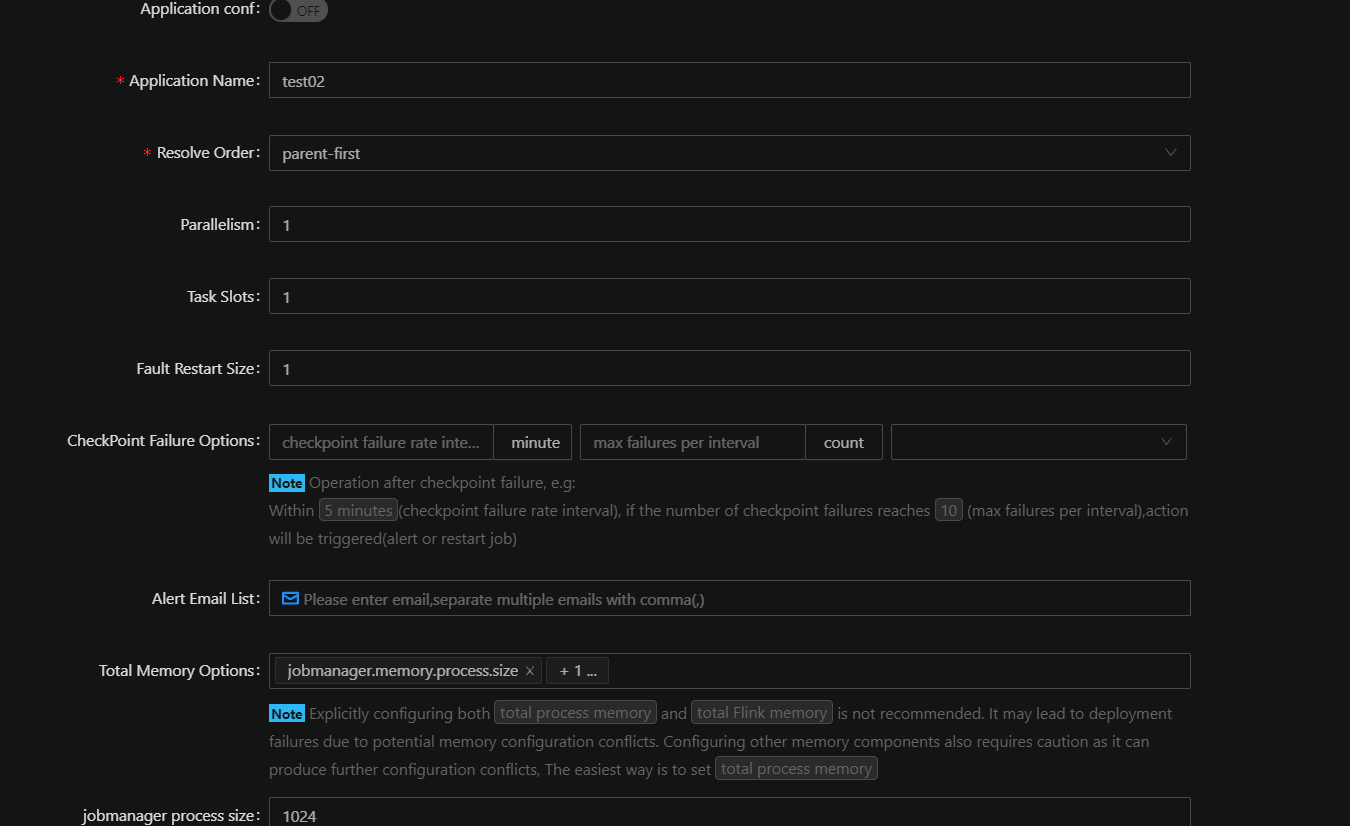
Task: Remove the jobmanager.memory.process.size tag
Action: [530, 670]
